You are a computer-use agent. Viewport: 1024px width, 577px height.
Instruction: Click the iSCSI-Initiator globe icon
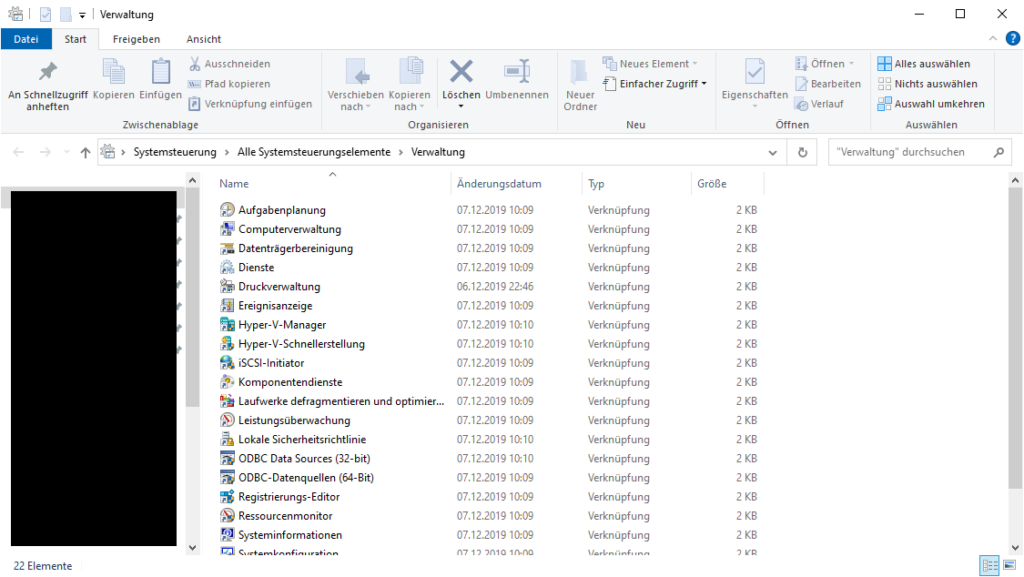pos(227,362)
